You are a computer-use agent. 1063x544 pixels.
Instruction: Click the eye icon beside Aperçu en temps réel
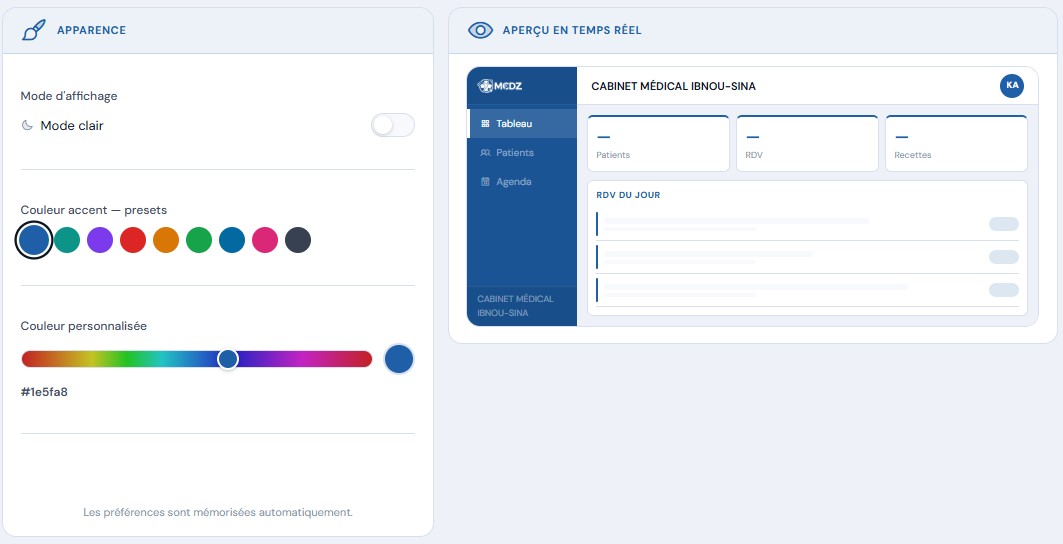(481, 31)
